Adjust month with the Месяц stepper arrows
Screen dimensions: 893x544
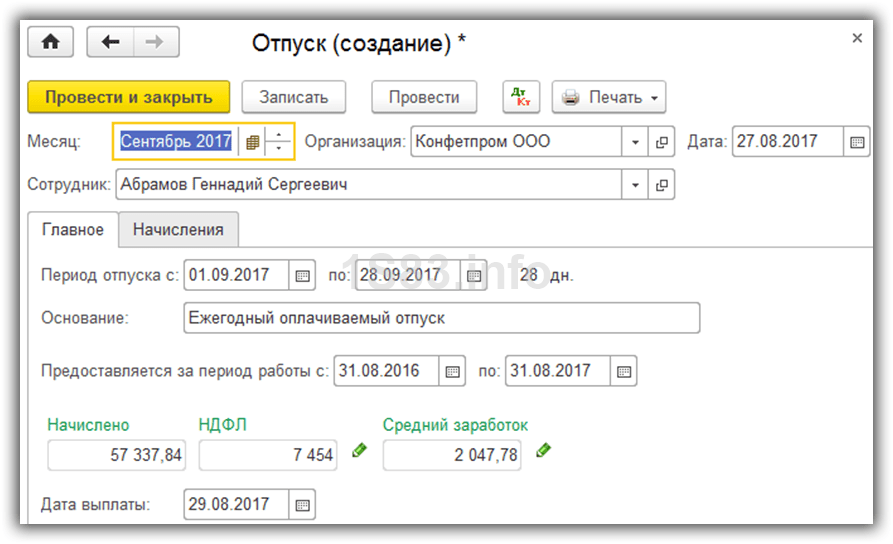(280, 142)
